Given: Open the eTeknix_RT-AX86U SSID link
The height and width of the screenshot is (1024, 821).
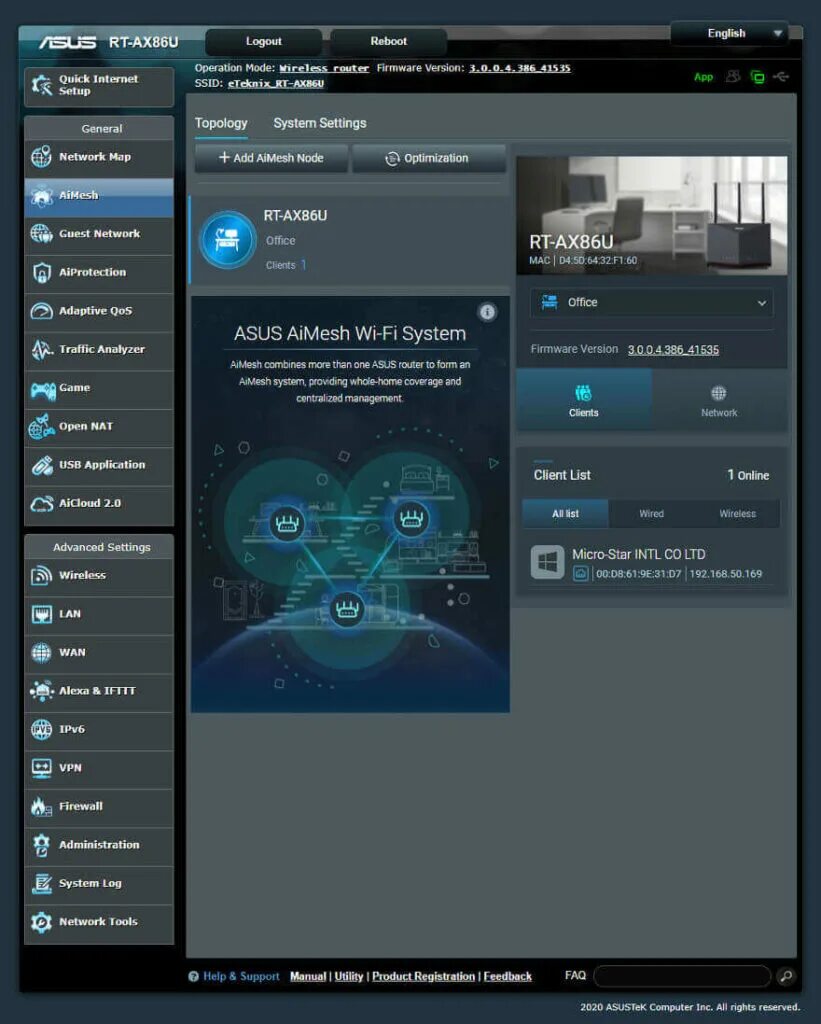Looking at the screenshot, I should [x=276, y=84].
